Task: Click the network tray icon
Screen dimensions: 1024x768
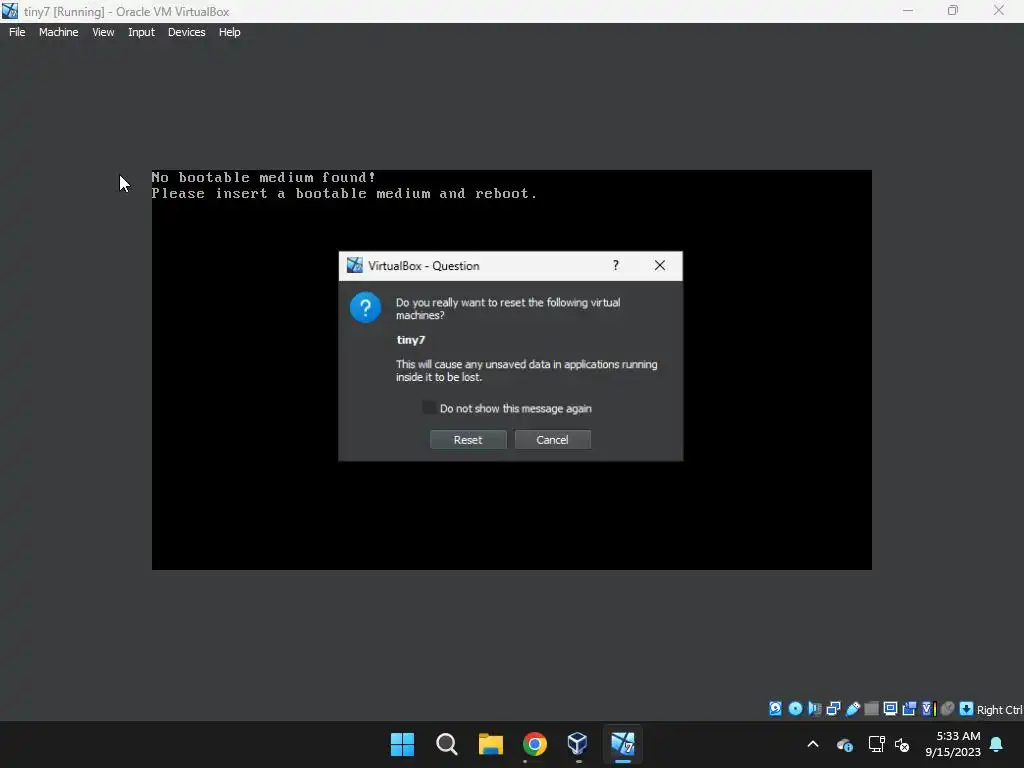Action: click(876, 744)
